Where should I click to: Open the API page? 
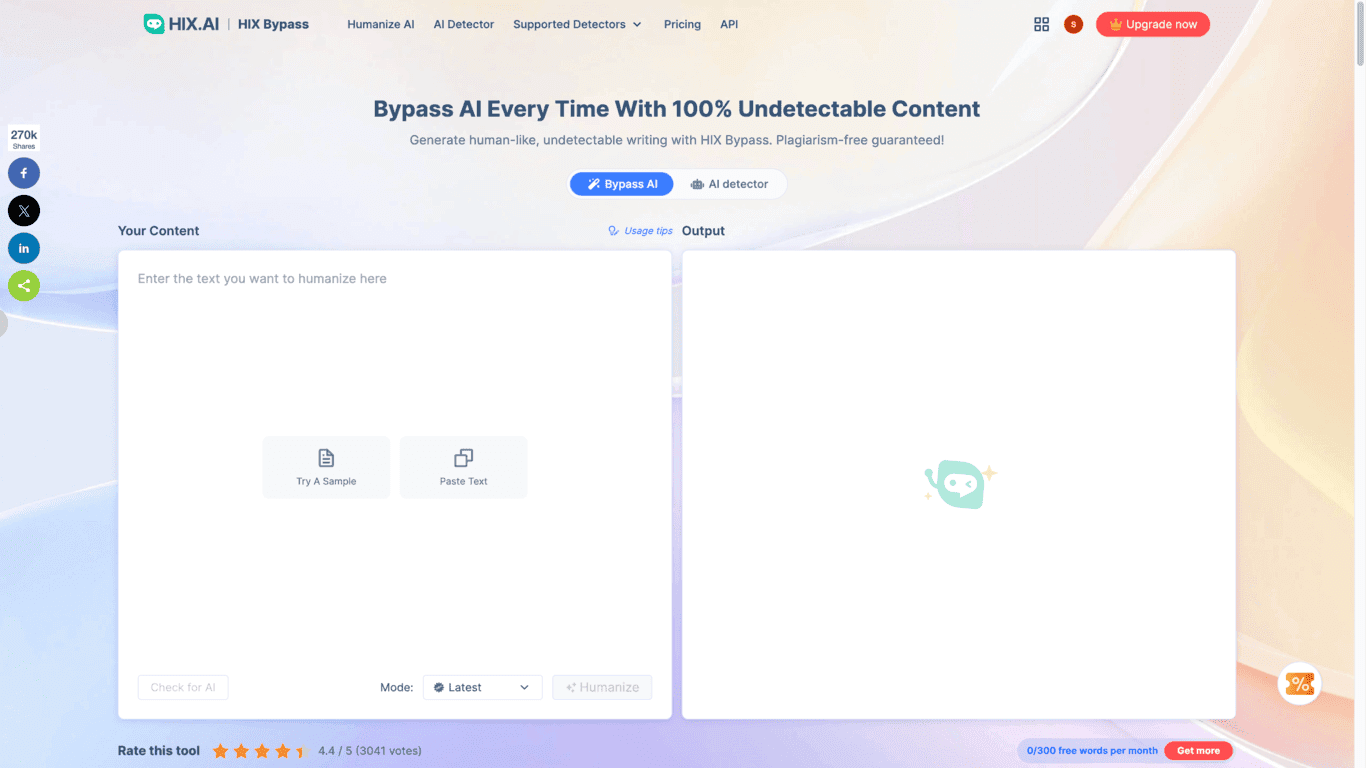[729, 24]
